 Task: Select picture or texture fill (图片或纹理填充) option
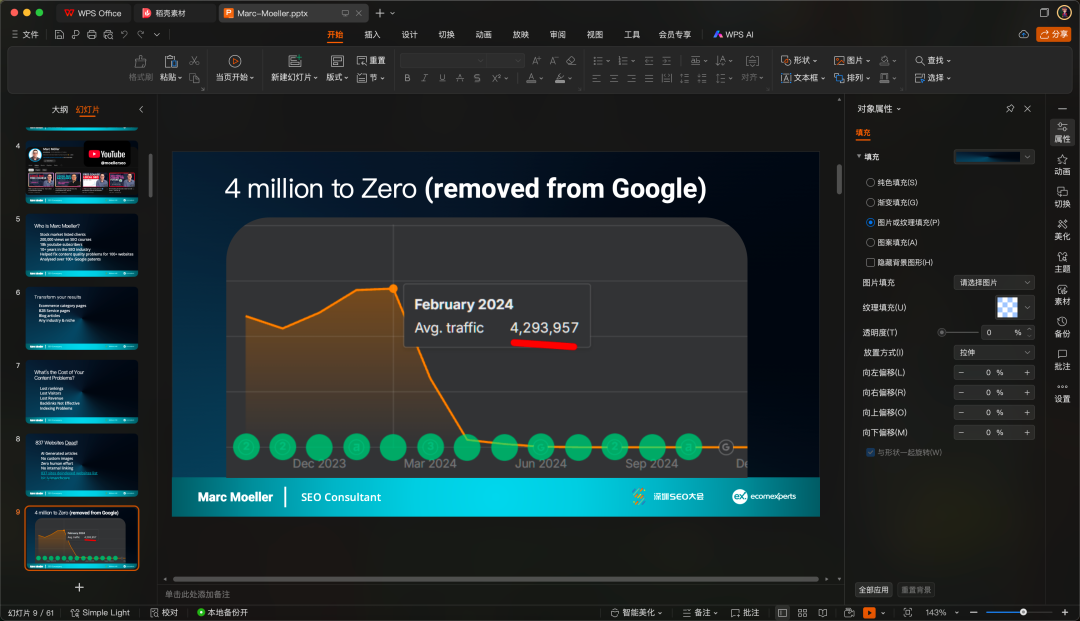click(871, 222)
